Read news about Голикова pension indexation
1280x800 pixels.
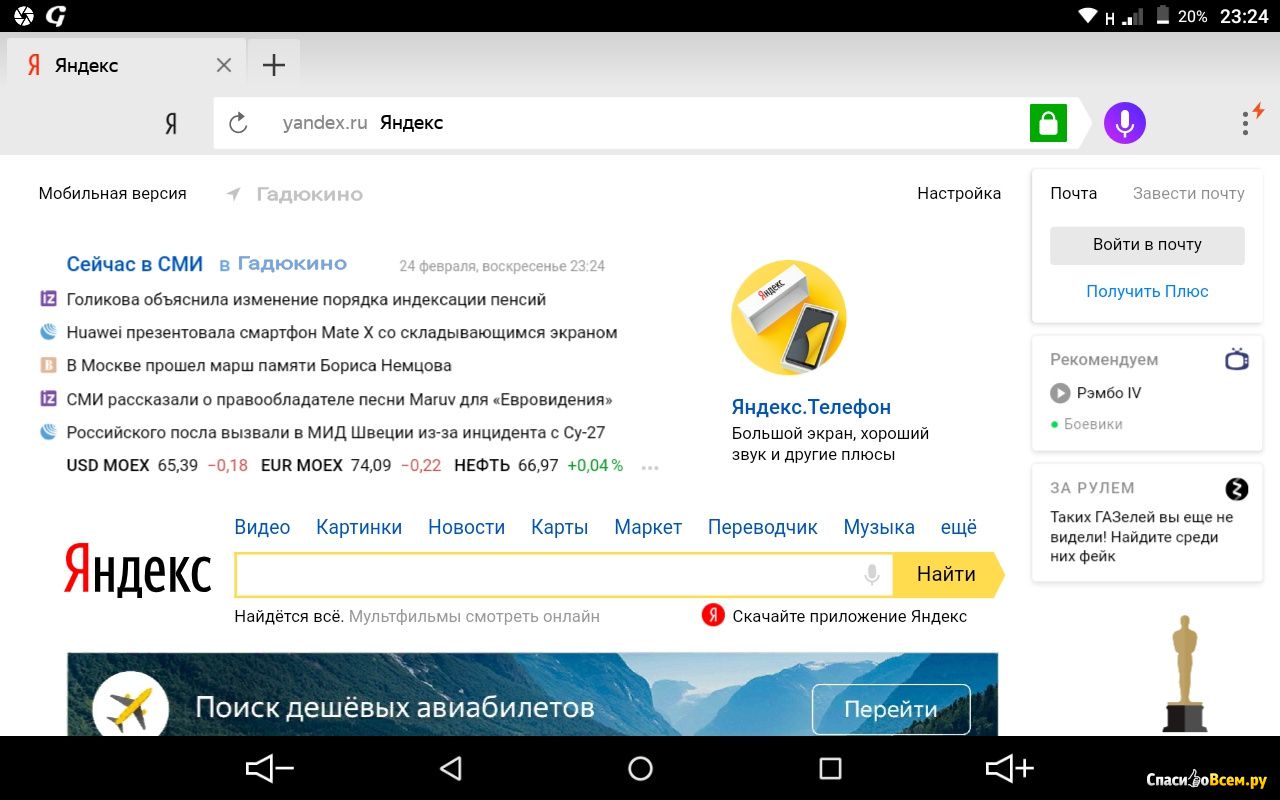pos(306,299)
